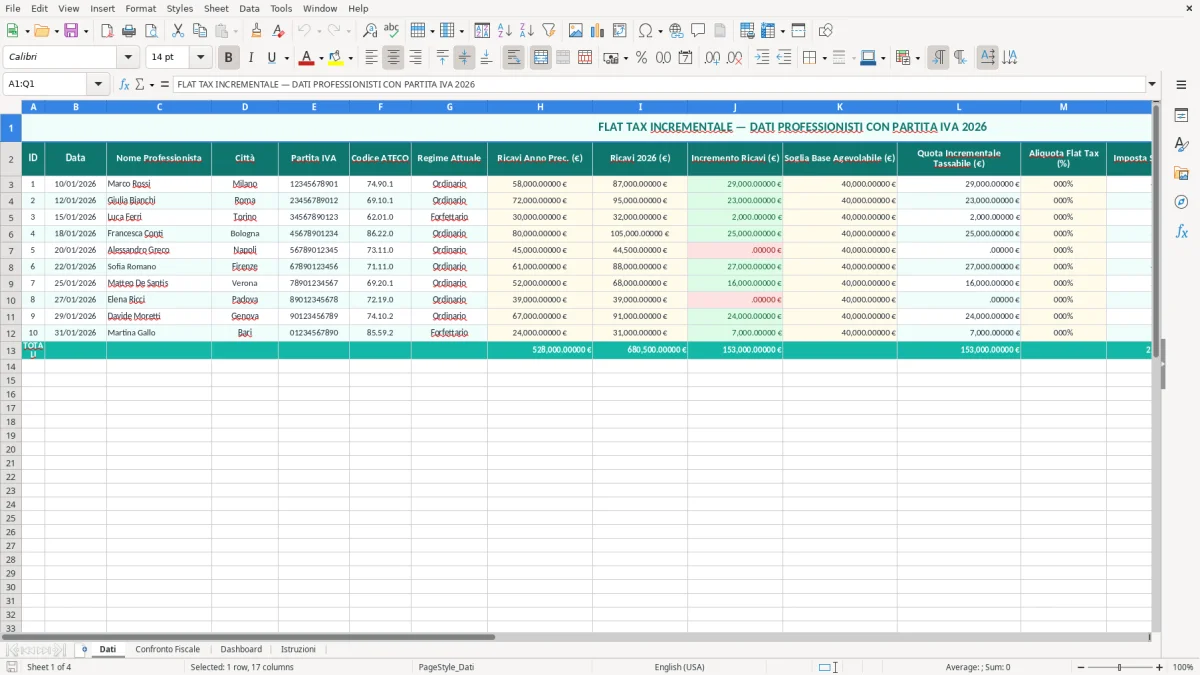Open the Sheet menu
Image resolution: width=1200 pixels, height=675 pixels.
click(216, 8)
